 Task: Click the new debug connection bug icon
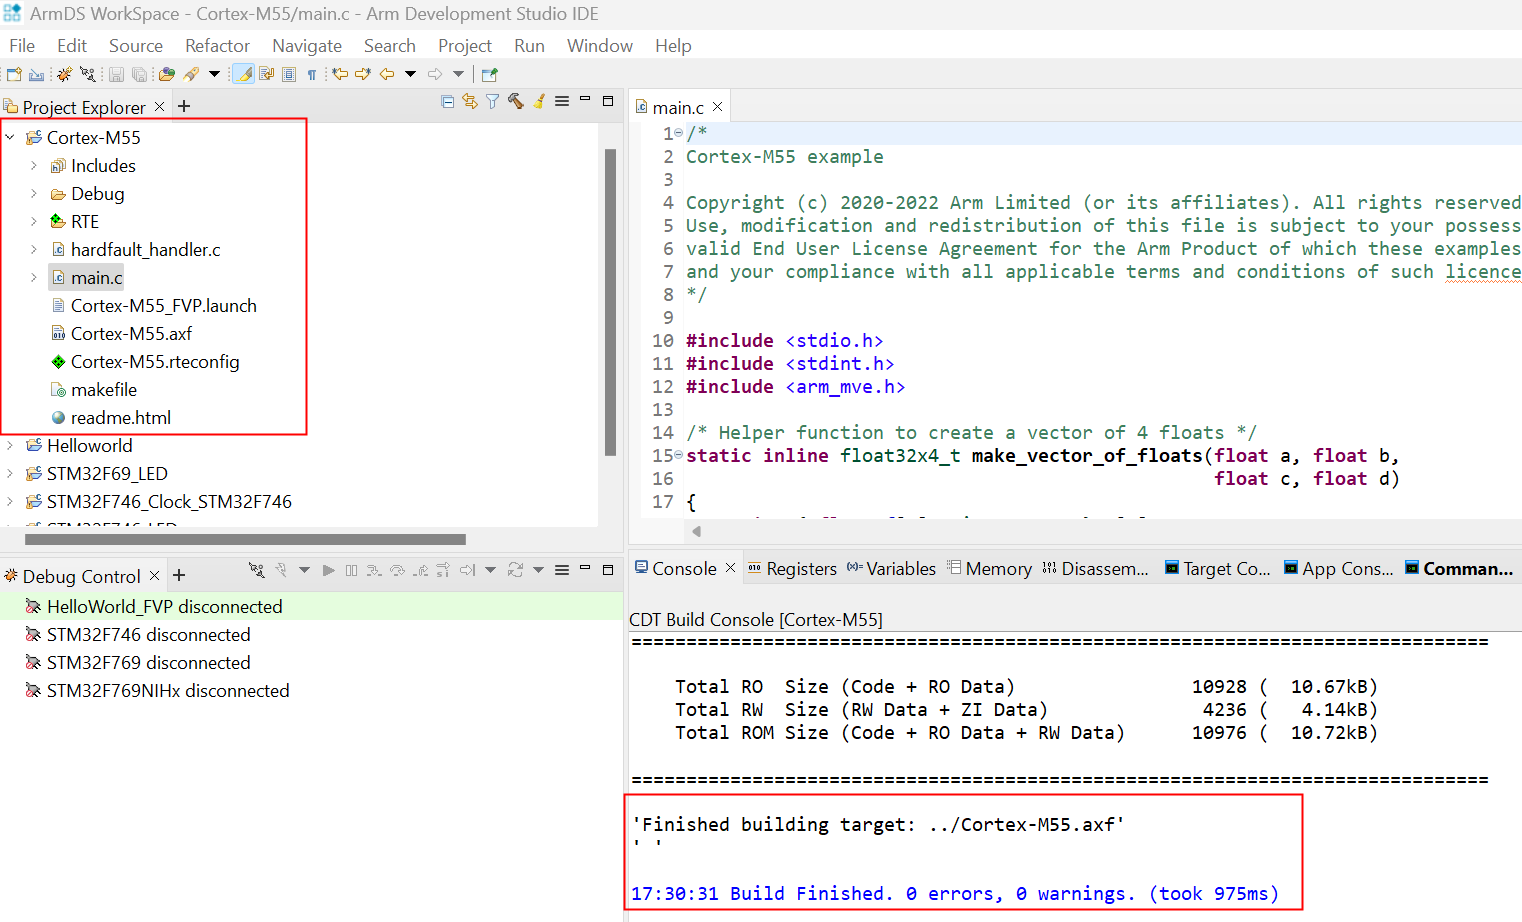point(64,74)
